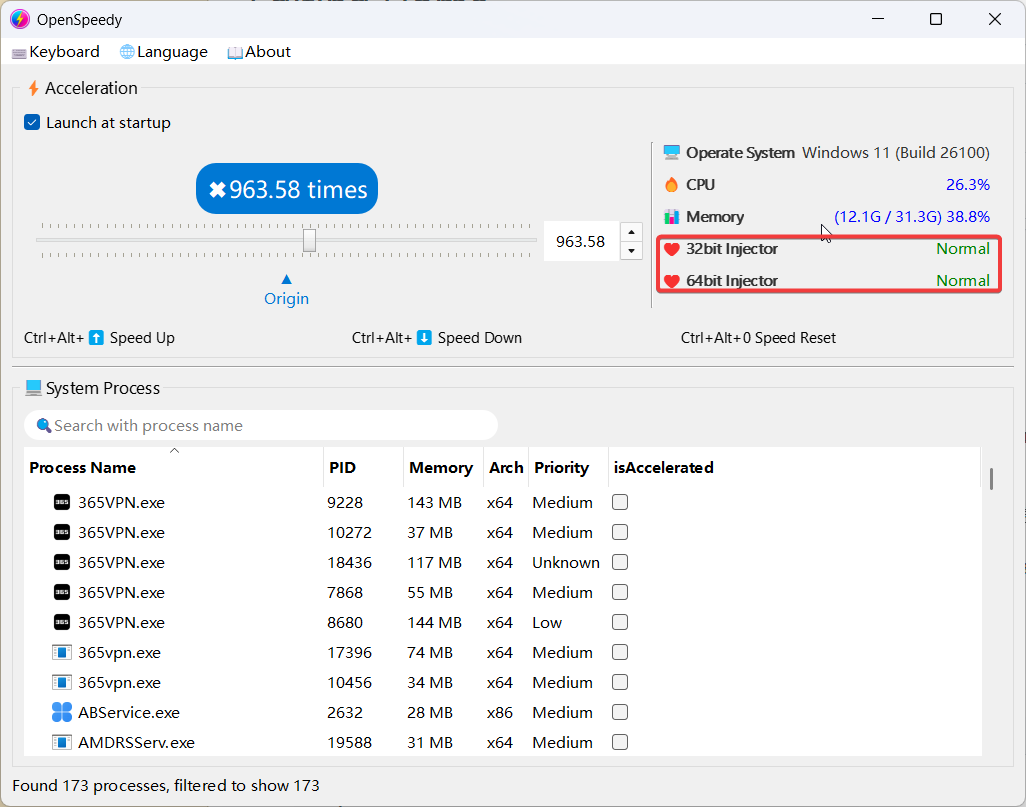The height and width of the screenshot is (807, 1026).
Task: Click the 963.58 speed value field
Action: 581,242
